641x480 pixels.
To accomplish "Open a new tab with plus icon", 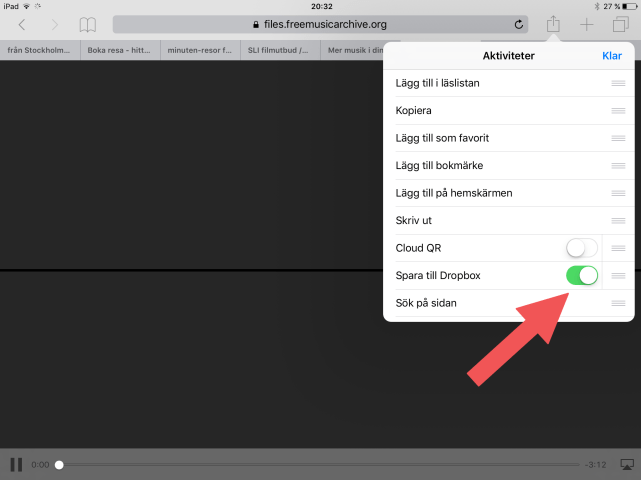I will 587,24.
